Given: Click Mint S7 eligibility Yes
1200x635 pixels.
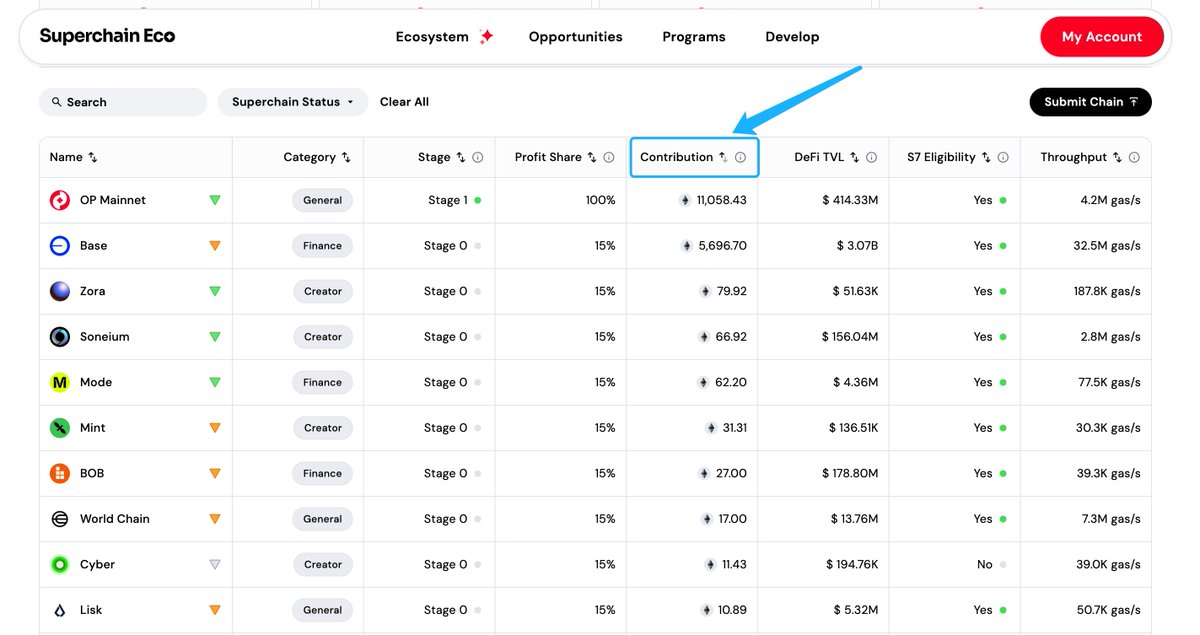Looking at the screenshot, I should click(983, 428).
